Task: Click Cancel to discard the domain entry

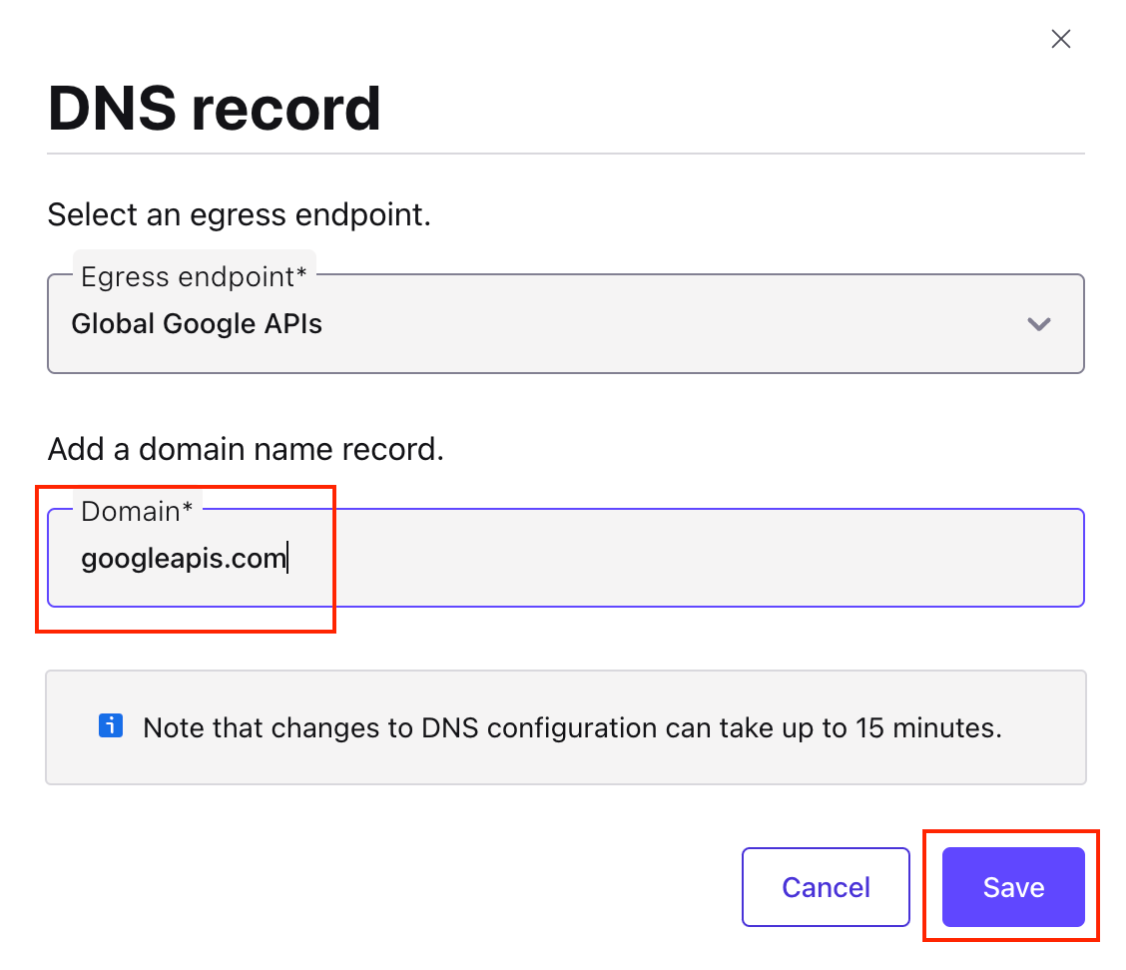Action: pos(825,887)
